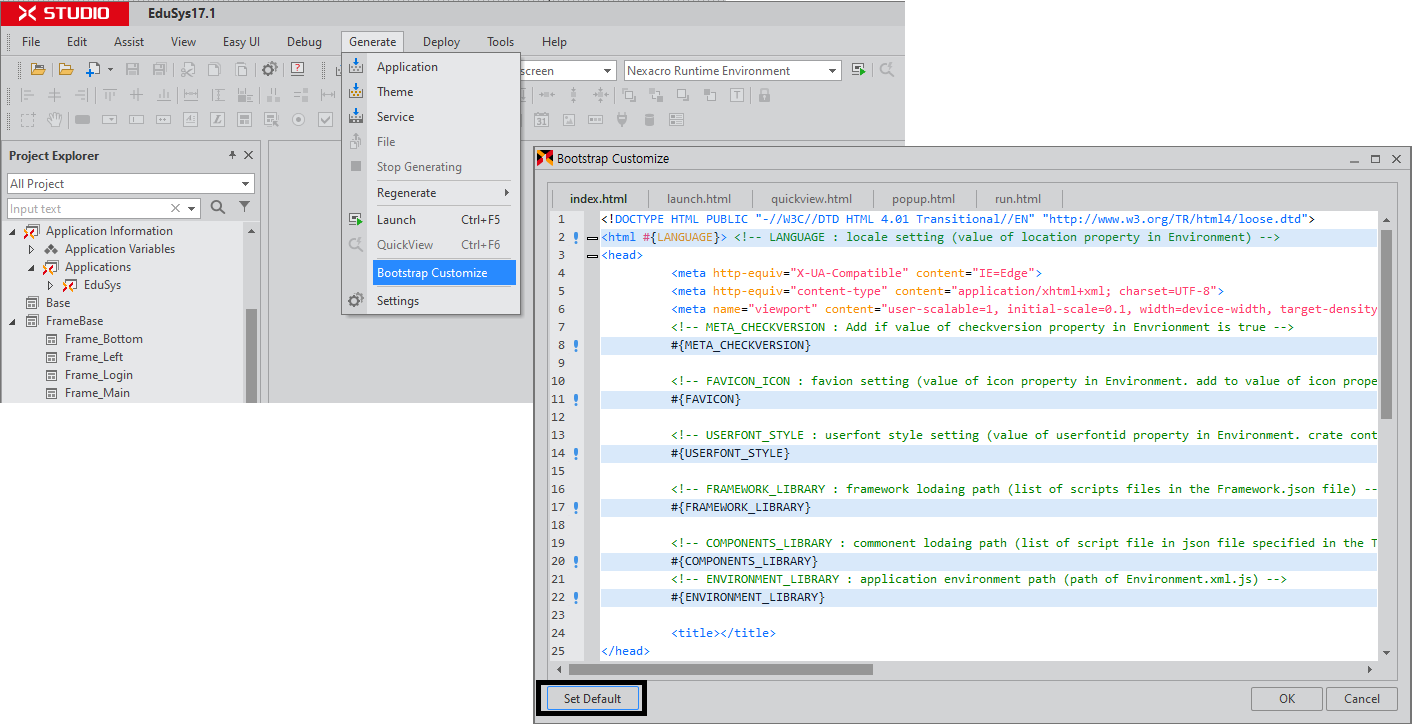This screenshot has width=1413, height=726.
Task: Expand the Application Variables tree node
Action: click(x=31, y=249)
